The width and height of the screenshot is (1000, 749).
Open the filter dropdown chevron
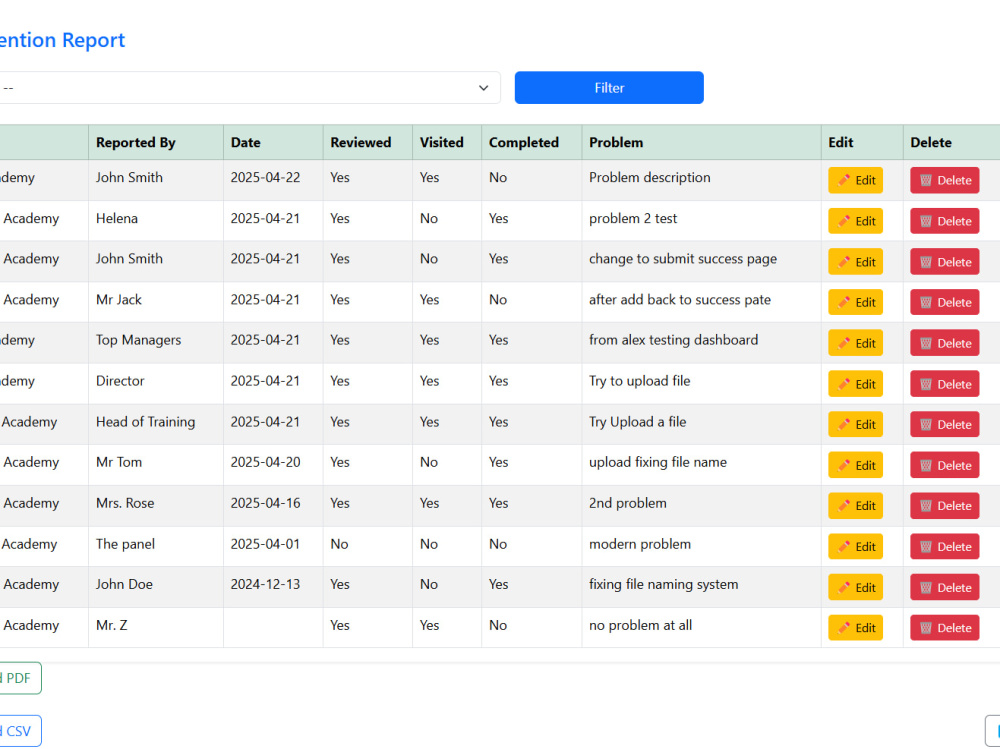point(483,88)
